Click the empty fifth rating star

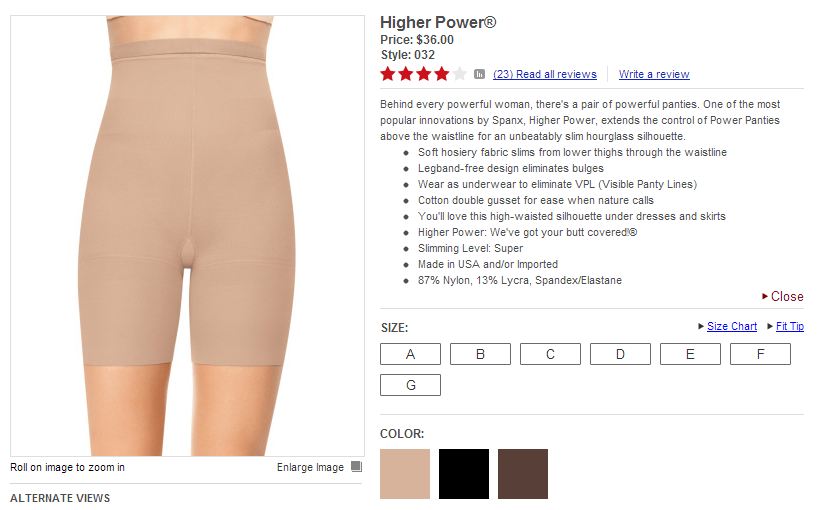(x=460, y=74)
